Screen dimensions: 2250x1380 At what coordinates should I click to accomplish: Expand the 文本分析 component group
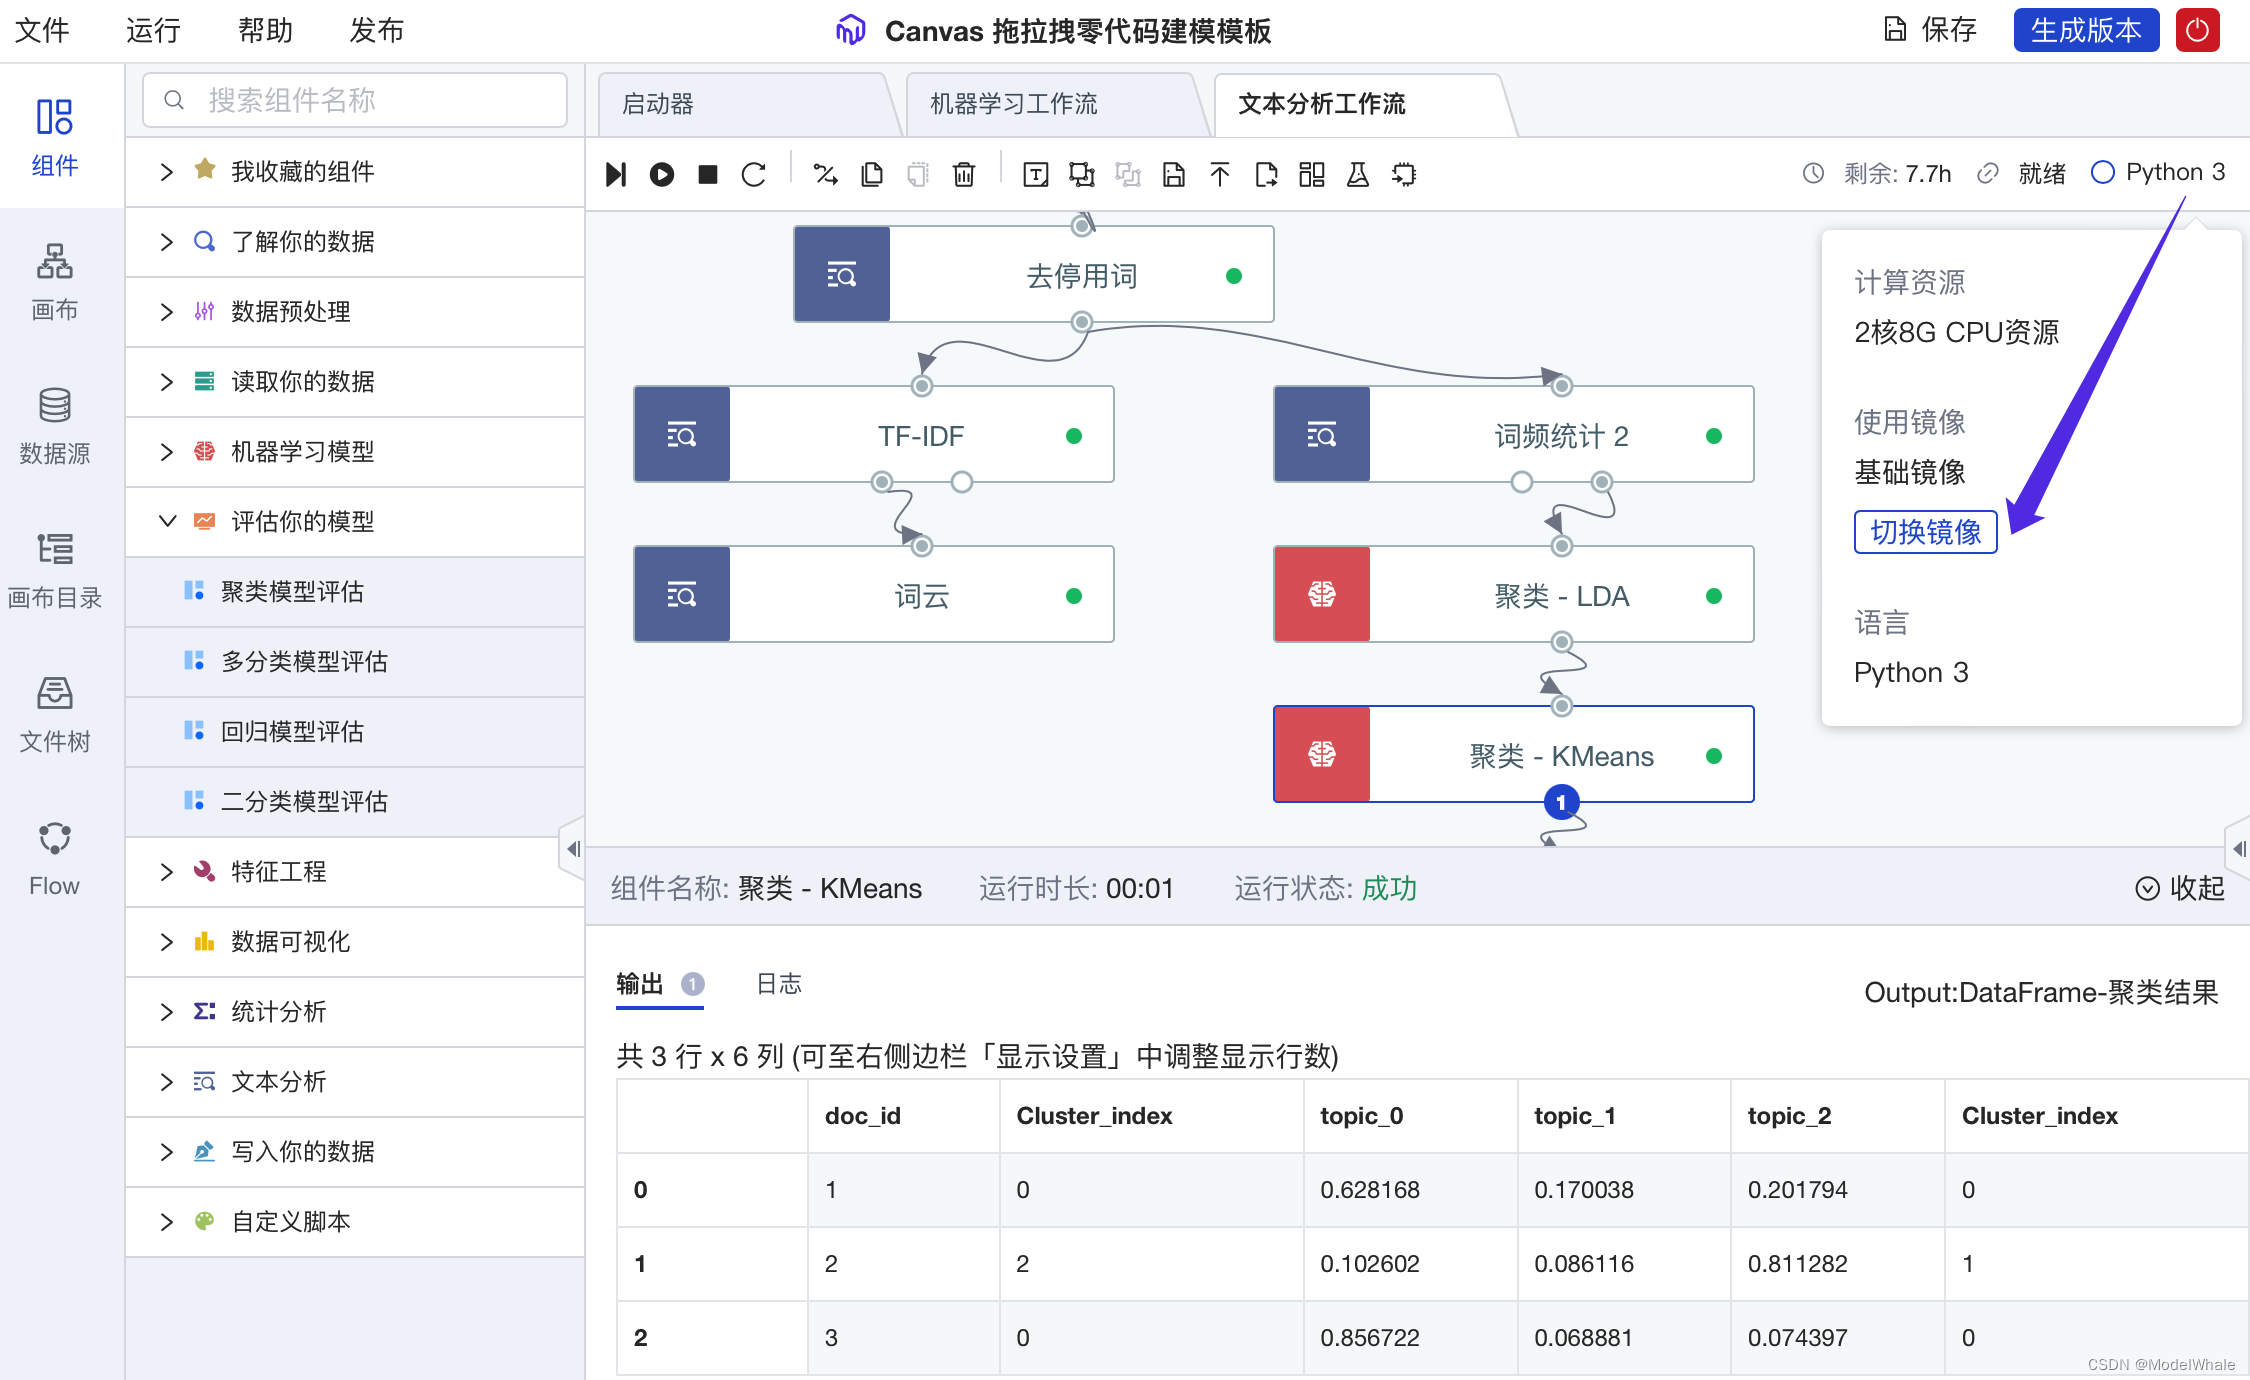278,1082
